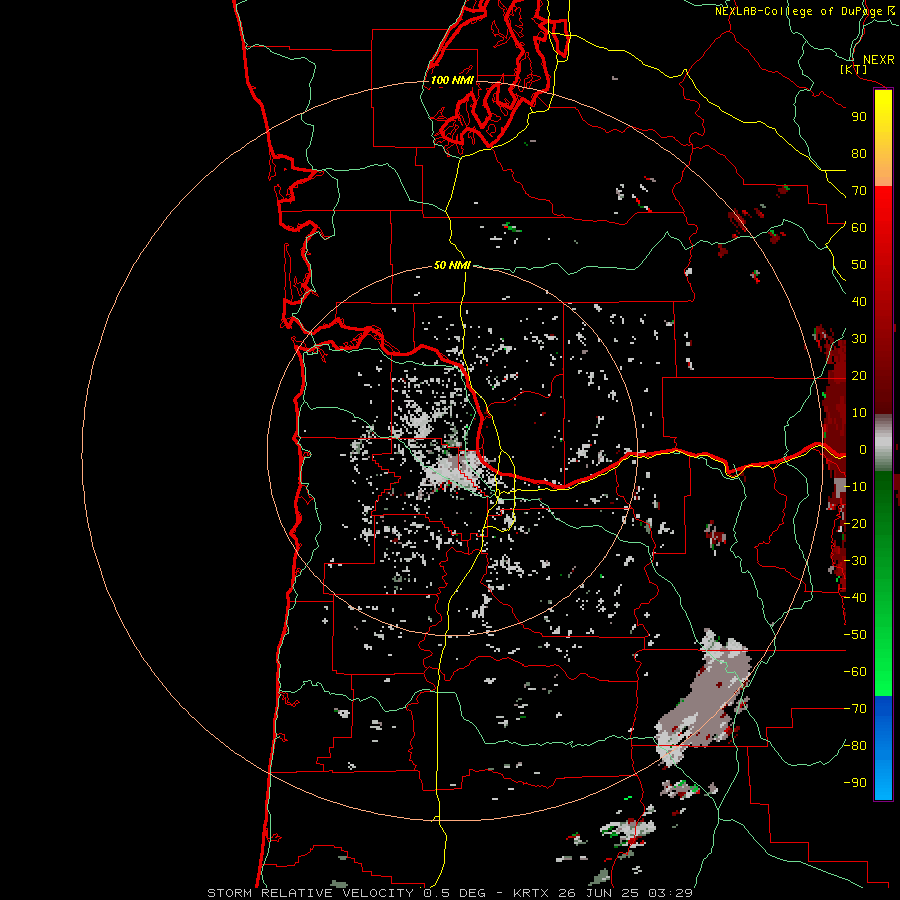Click the "90" positive scale value
The width and height of the screenshot is (900, 900).
click(859, 117)
